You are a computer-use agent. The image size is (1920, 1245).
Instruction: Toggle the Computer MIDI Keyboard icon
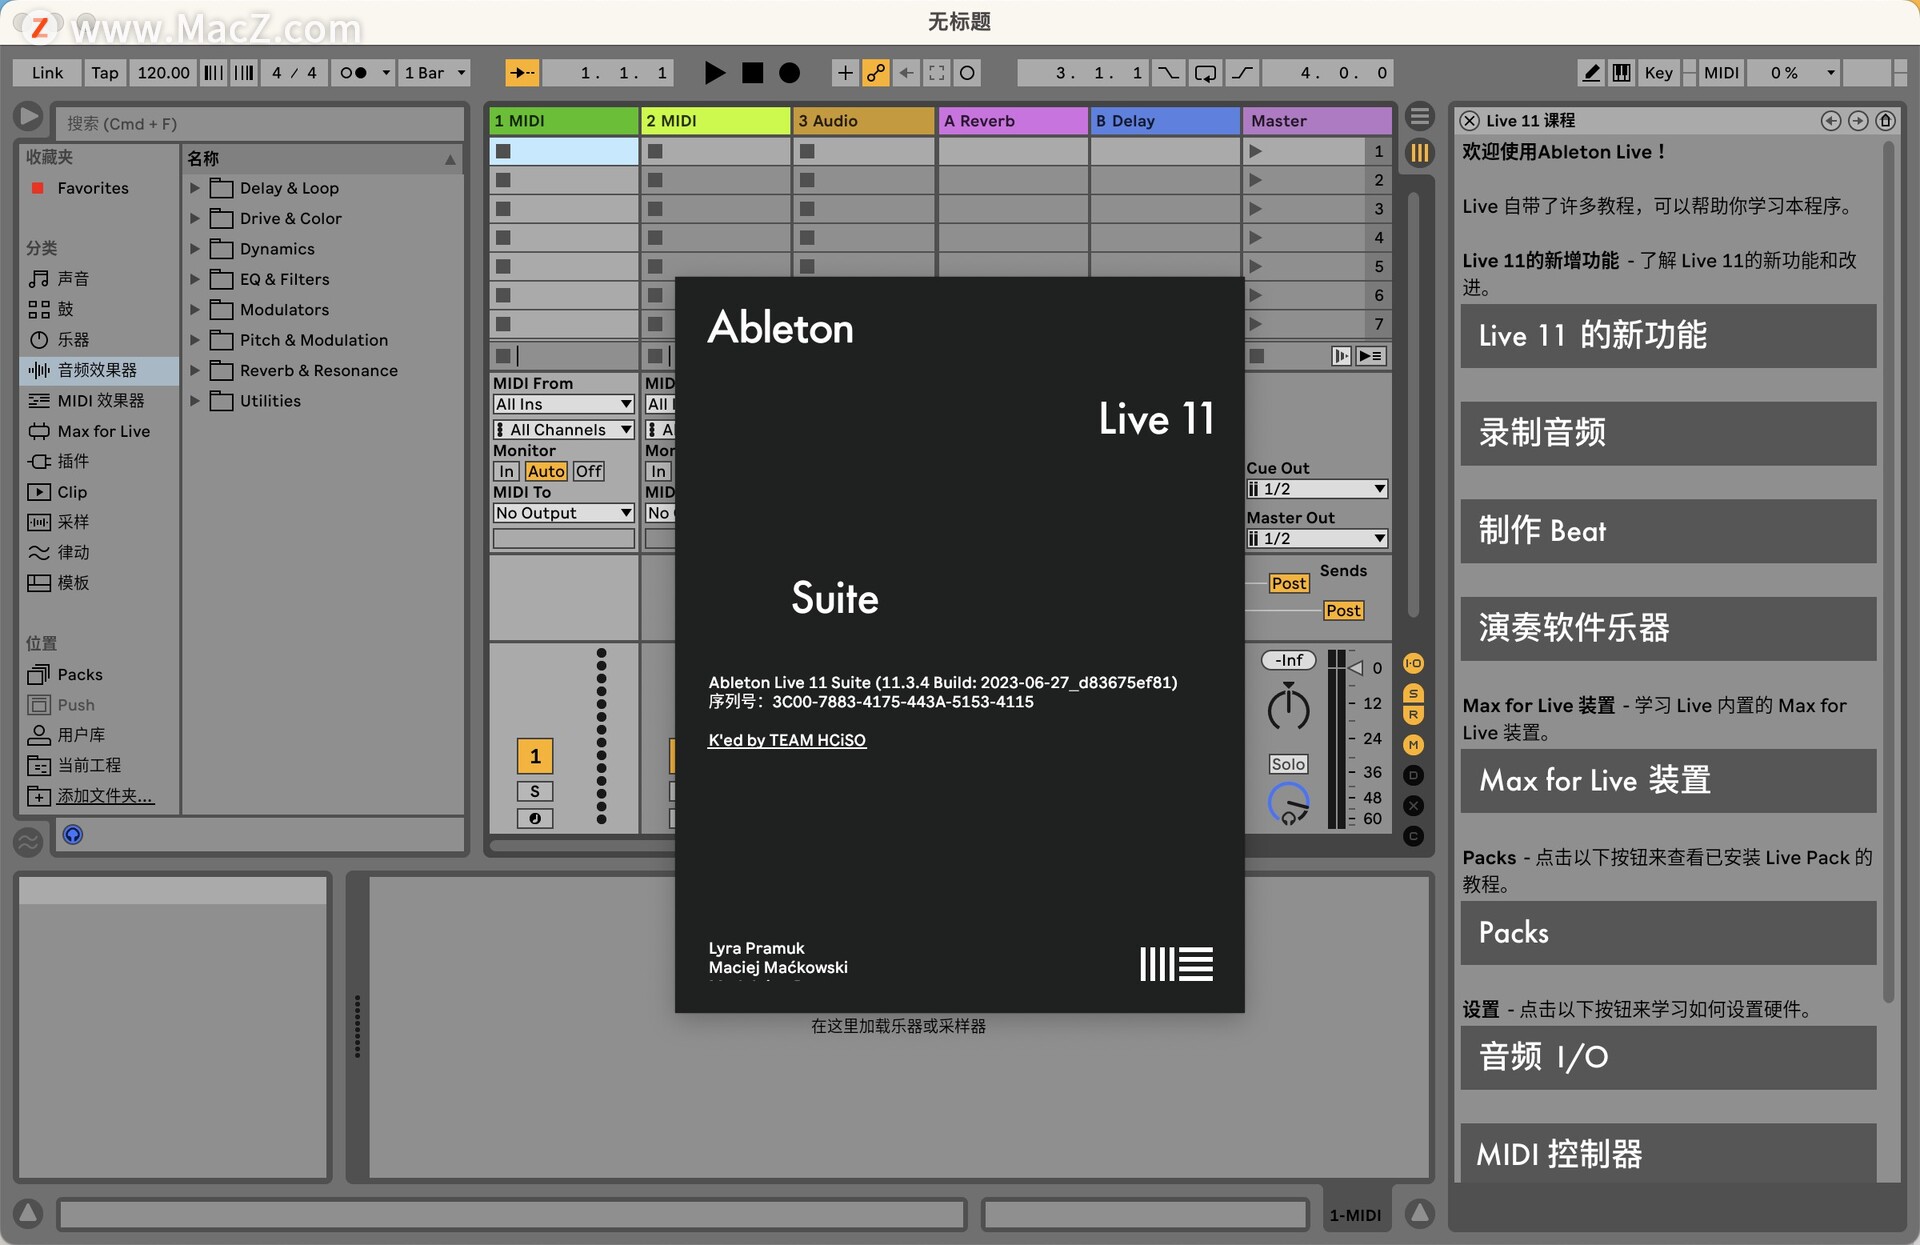(x=1622, y=73)
